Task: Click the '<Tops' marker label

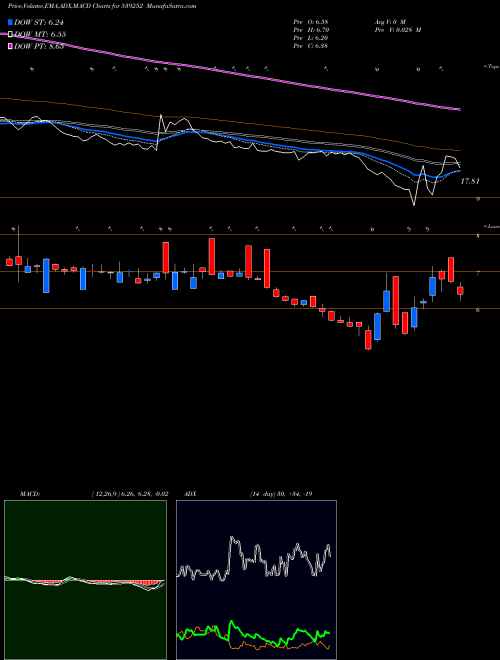Action: [492, 67]
